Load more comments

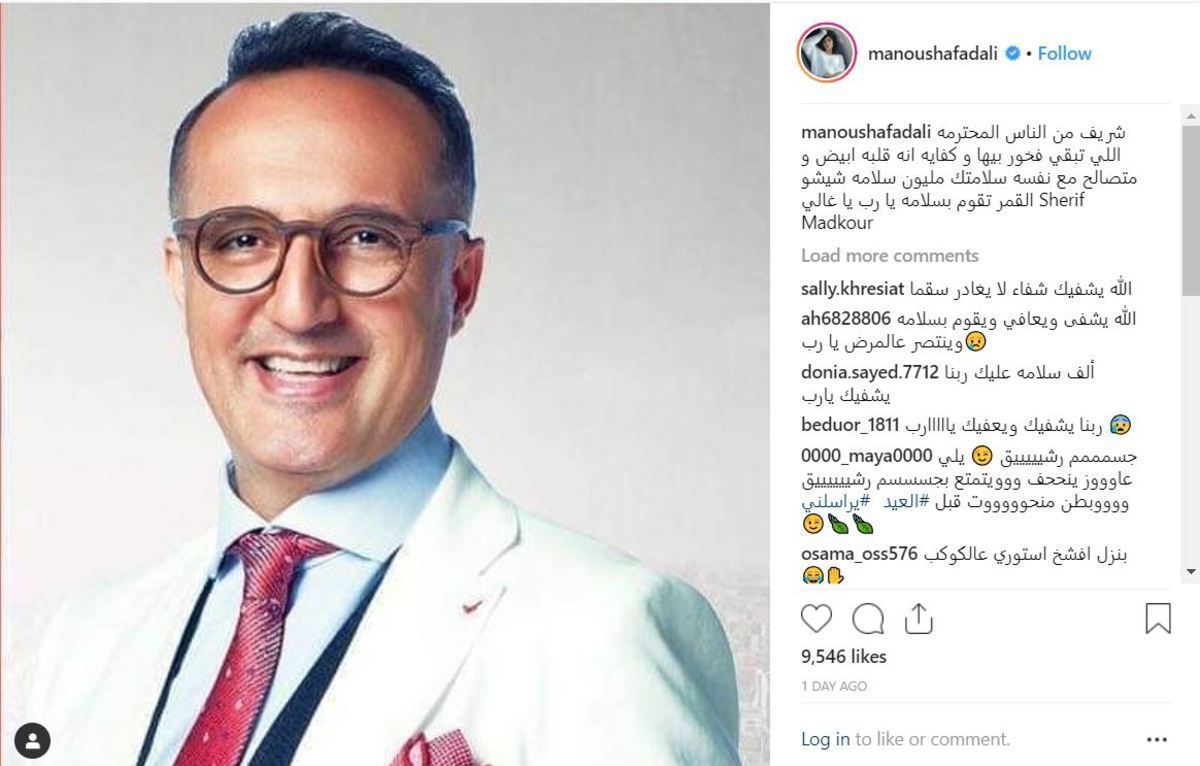[890, 255]
